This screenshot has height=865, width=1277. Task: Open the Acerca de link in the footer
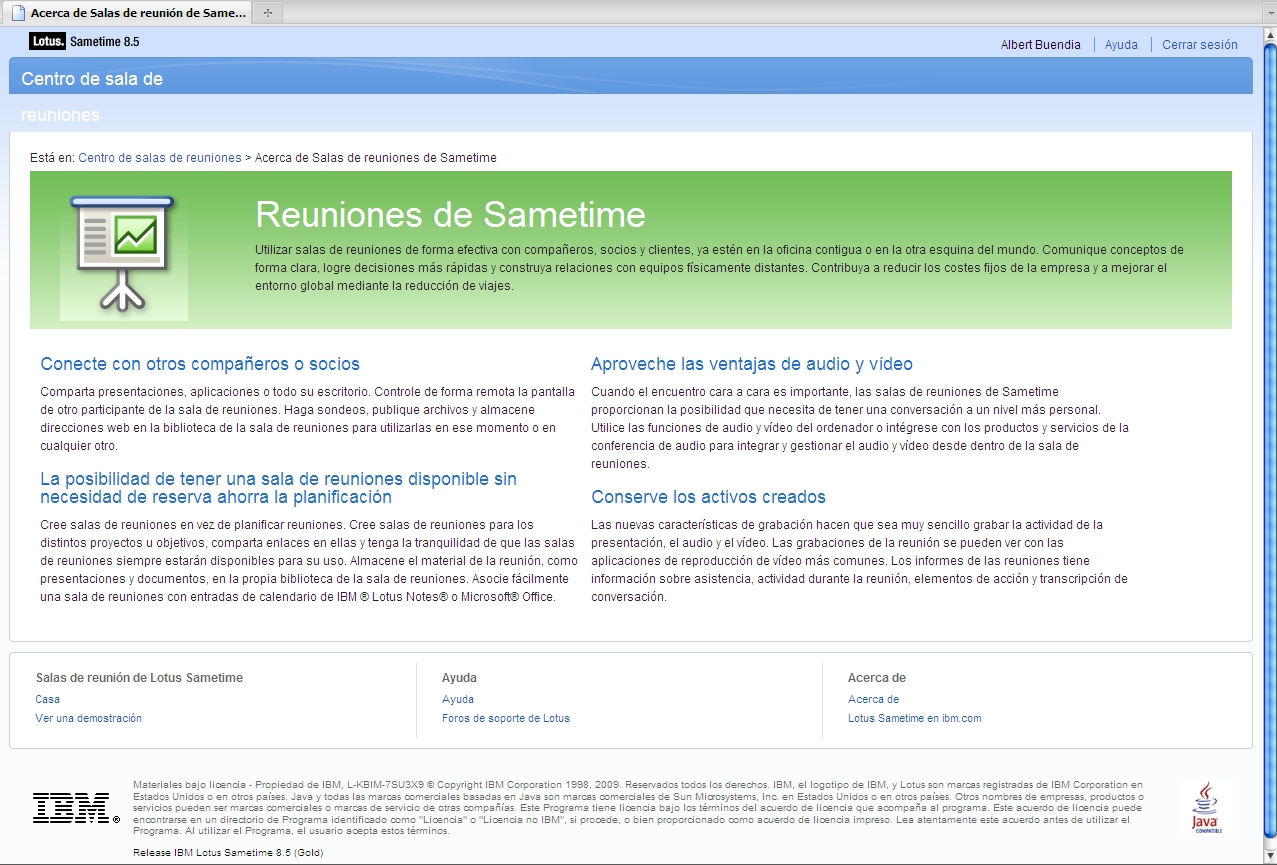coord(874,700)
